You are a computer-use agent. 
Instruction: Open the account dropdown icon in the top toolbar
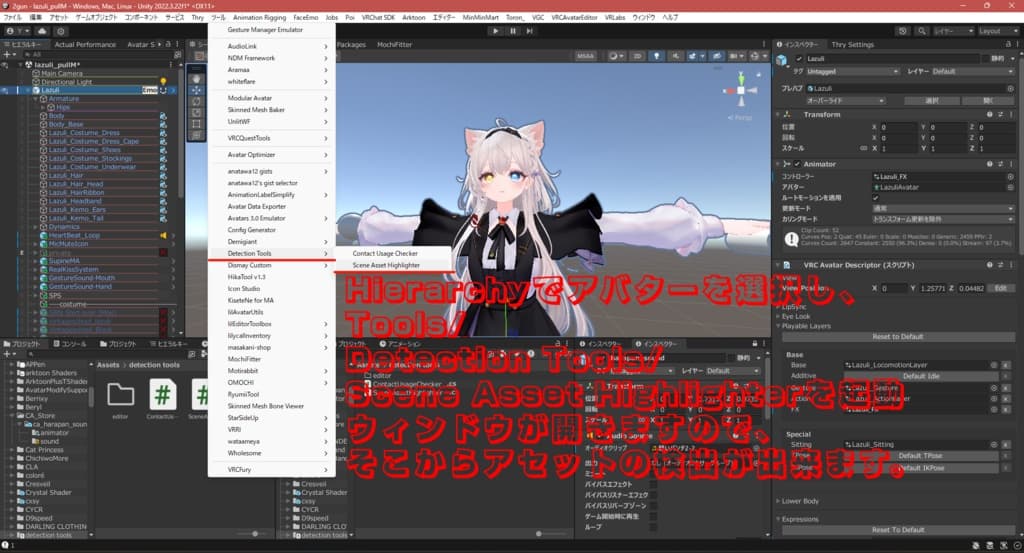16,31
